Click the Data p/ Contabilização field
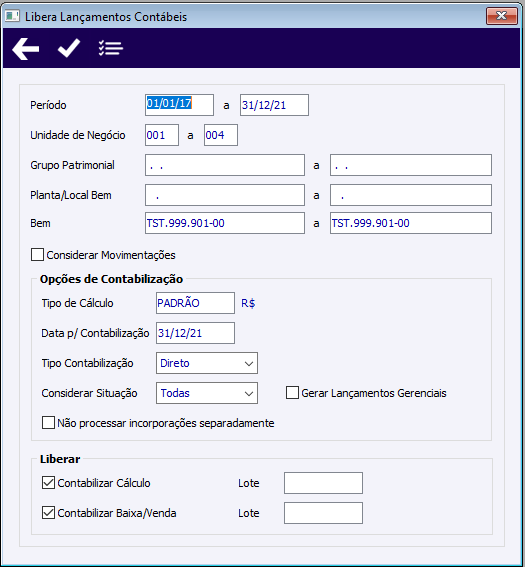This screenshot has height=567, width=525. pos(195,333)
